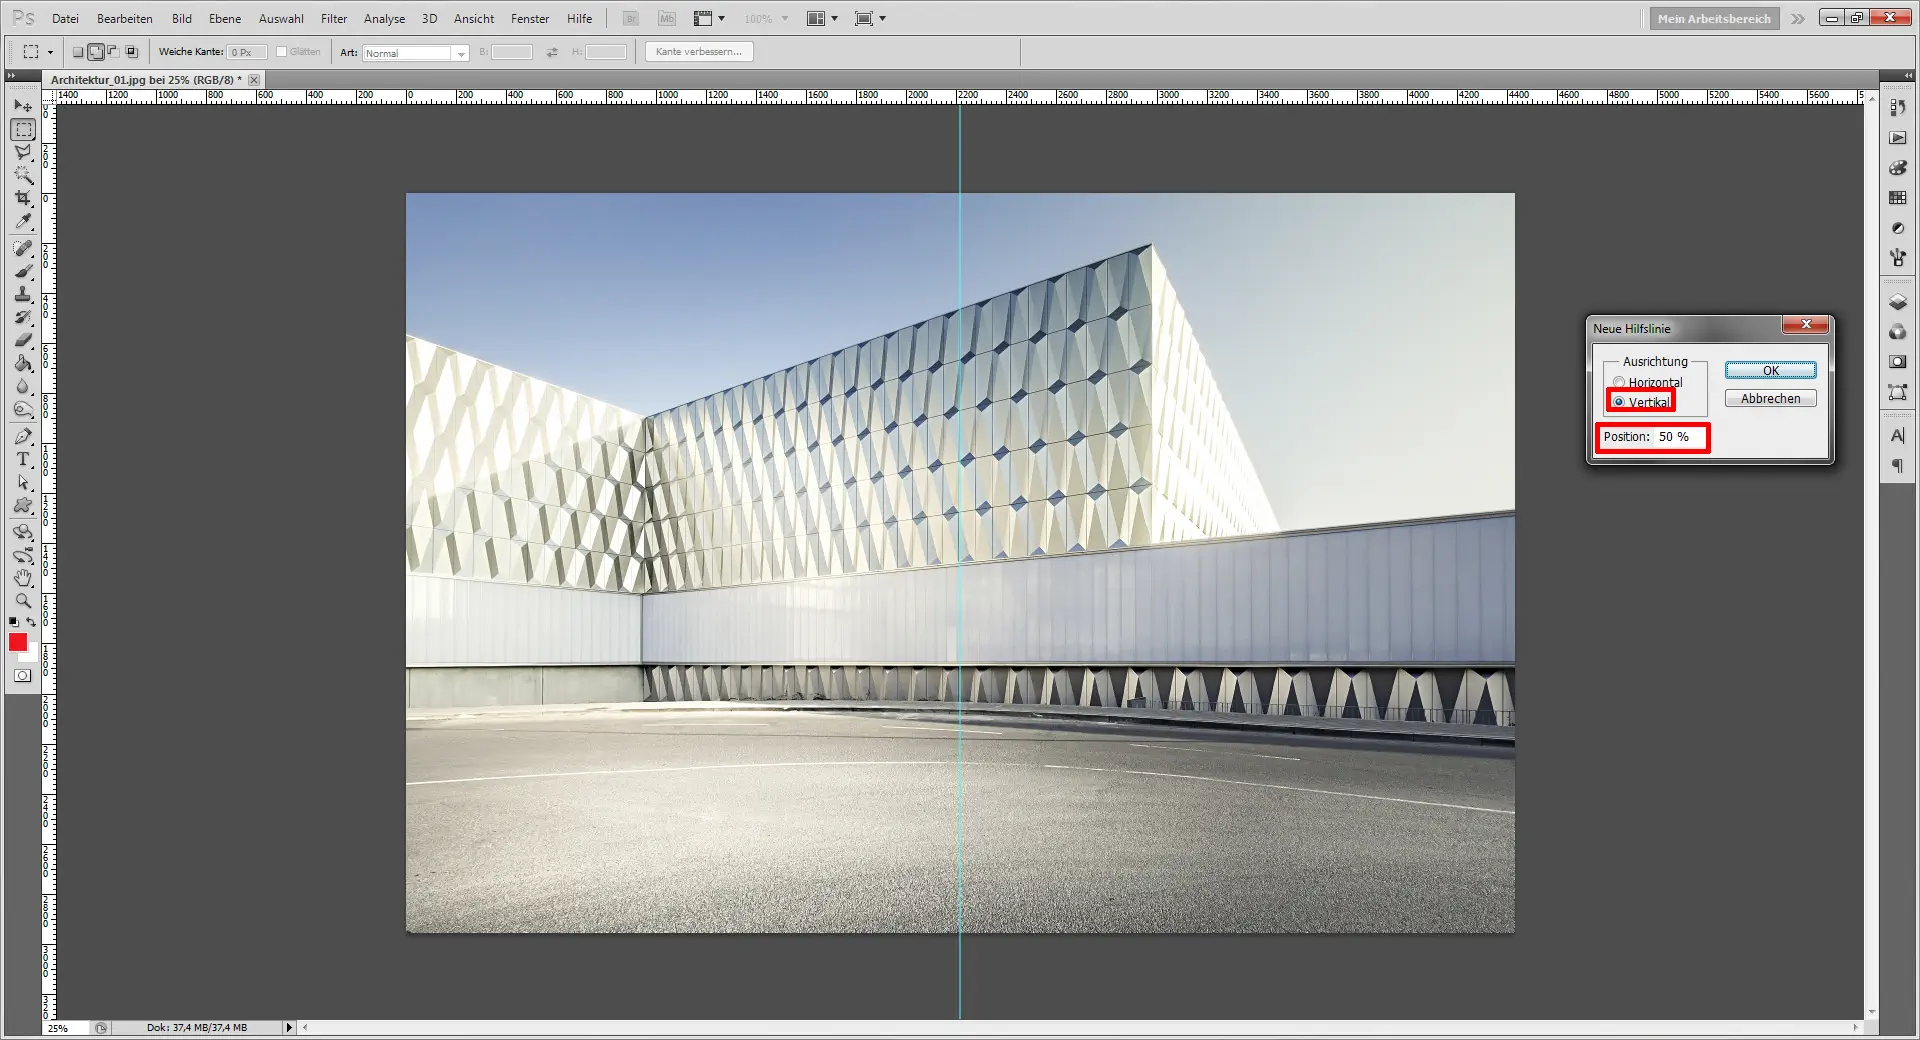The height and width of the screenshot is (1040, 1920).
Task: Select the Horizontal orientation radio button
Action: [x=1619, y=382]
